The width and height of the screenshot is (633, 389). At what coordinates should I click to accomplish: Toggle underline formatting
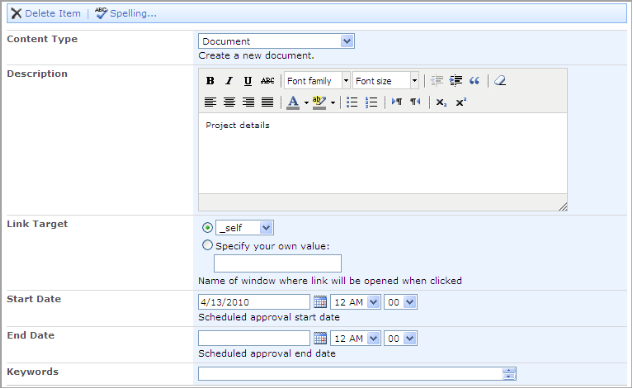[248, 81]
